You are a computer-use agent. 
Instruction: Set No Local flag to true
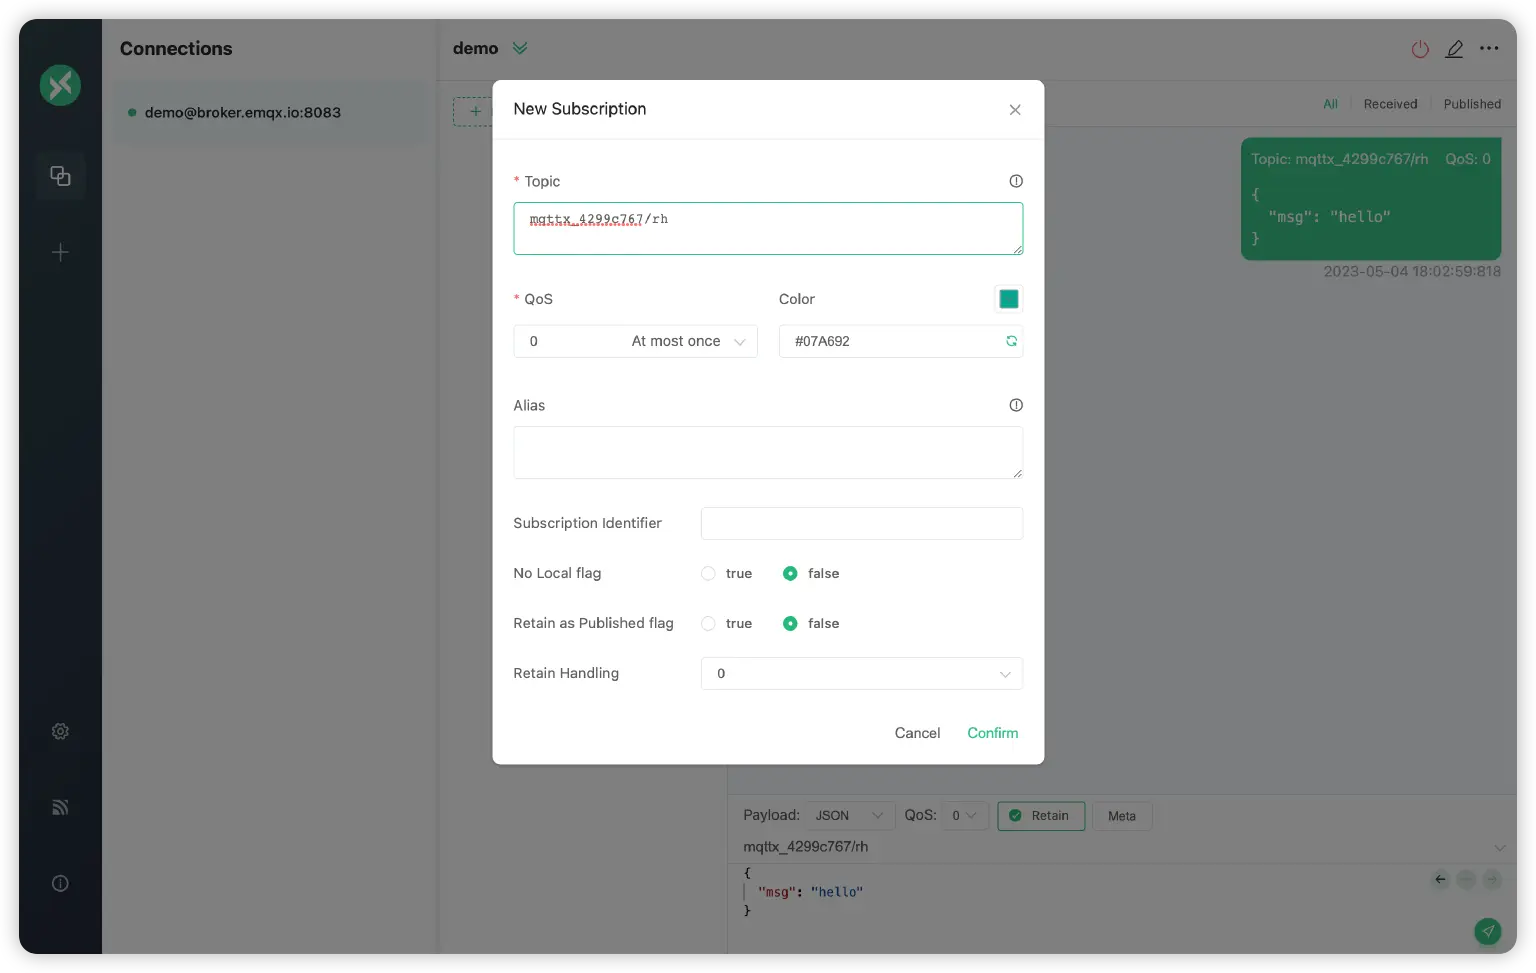pos(708,573)
